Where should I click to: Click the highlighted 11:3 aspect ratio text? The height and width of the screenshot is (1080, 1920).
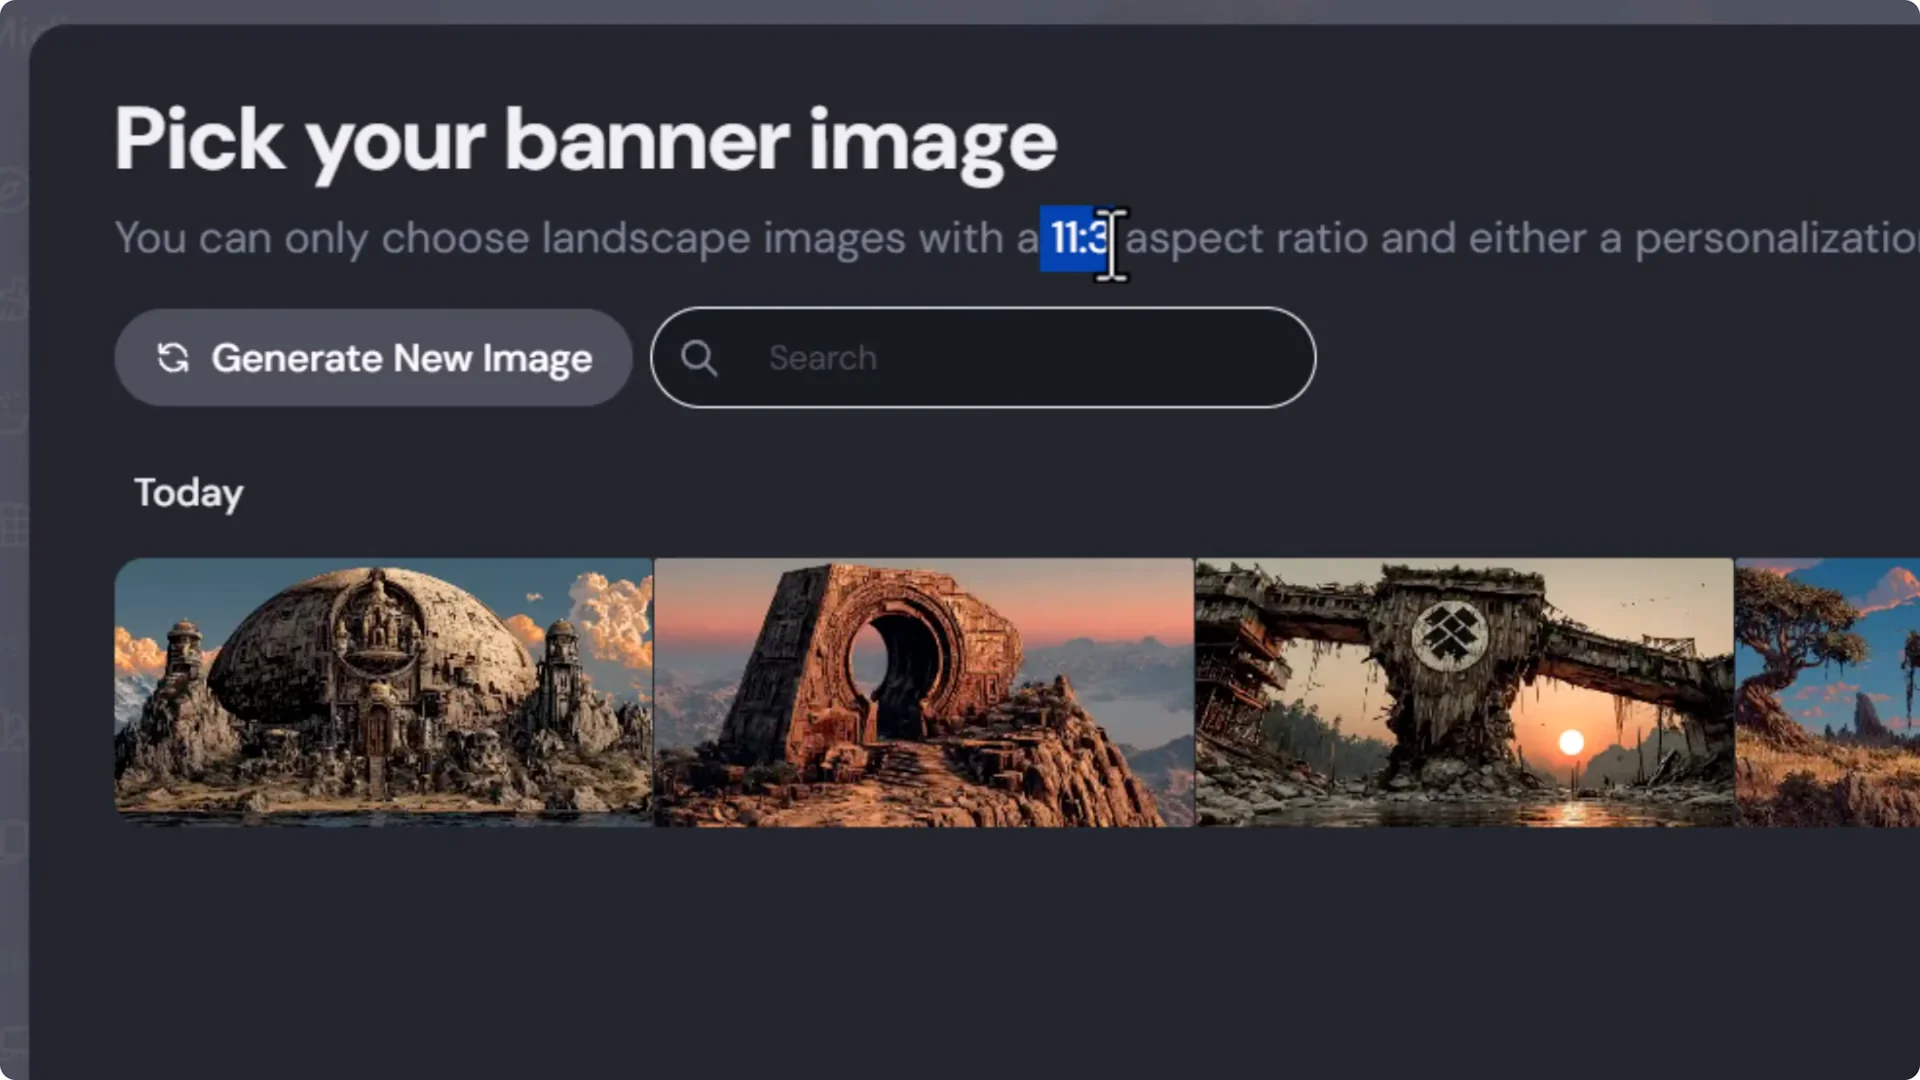click(1074, 240)
